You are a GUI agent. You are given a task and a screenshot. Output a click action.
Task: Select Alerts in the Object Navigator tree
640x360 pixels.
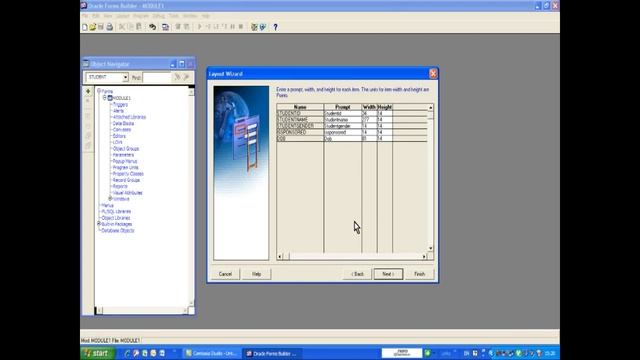(x=118, y=111)
